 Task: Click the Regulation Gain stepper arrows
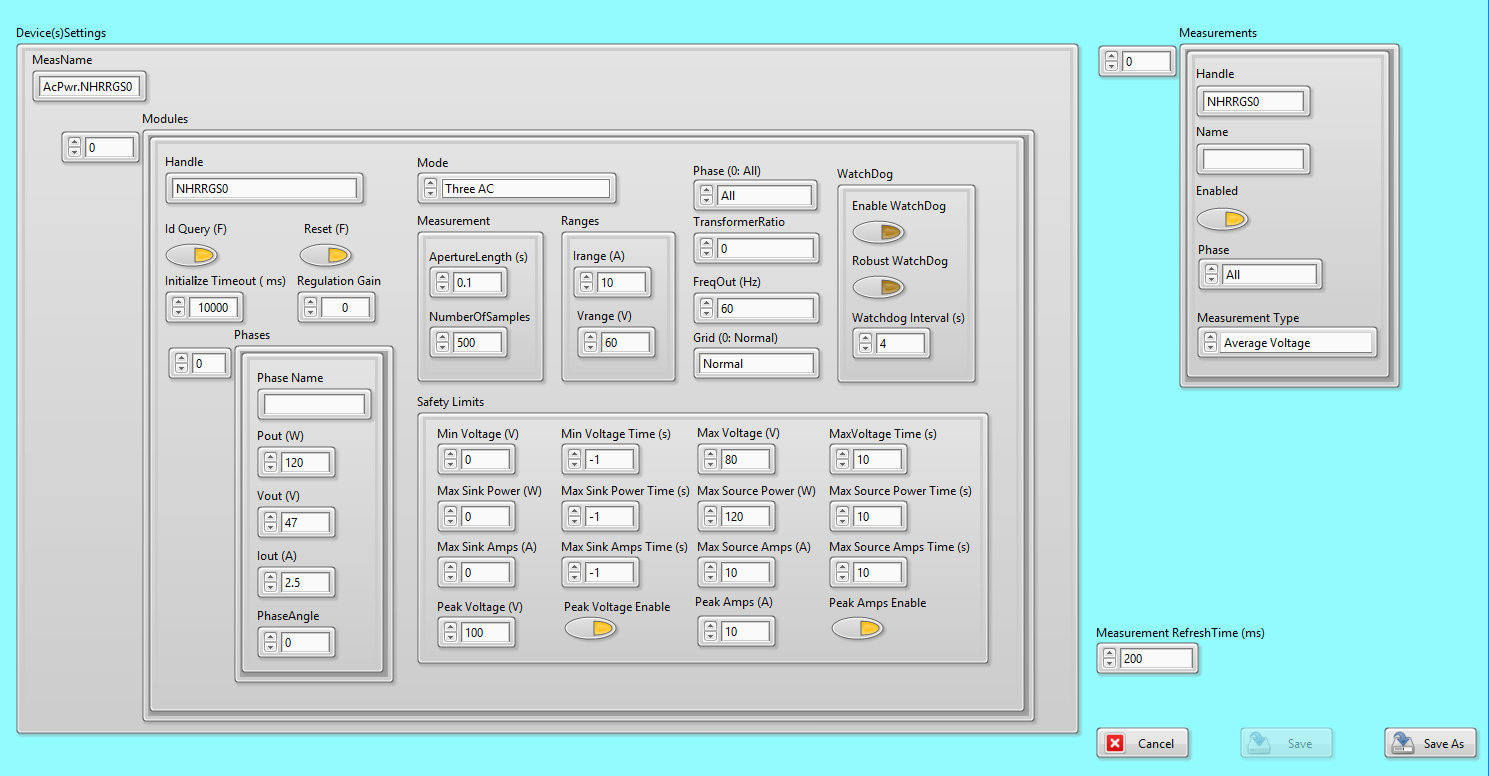[310, 308]
